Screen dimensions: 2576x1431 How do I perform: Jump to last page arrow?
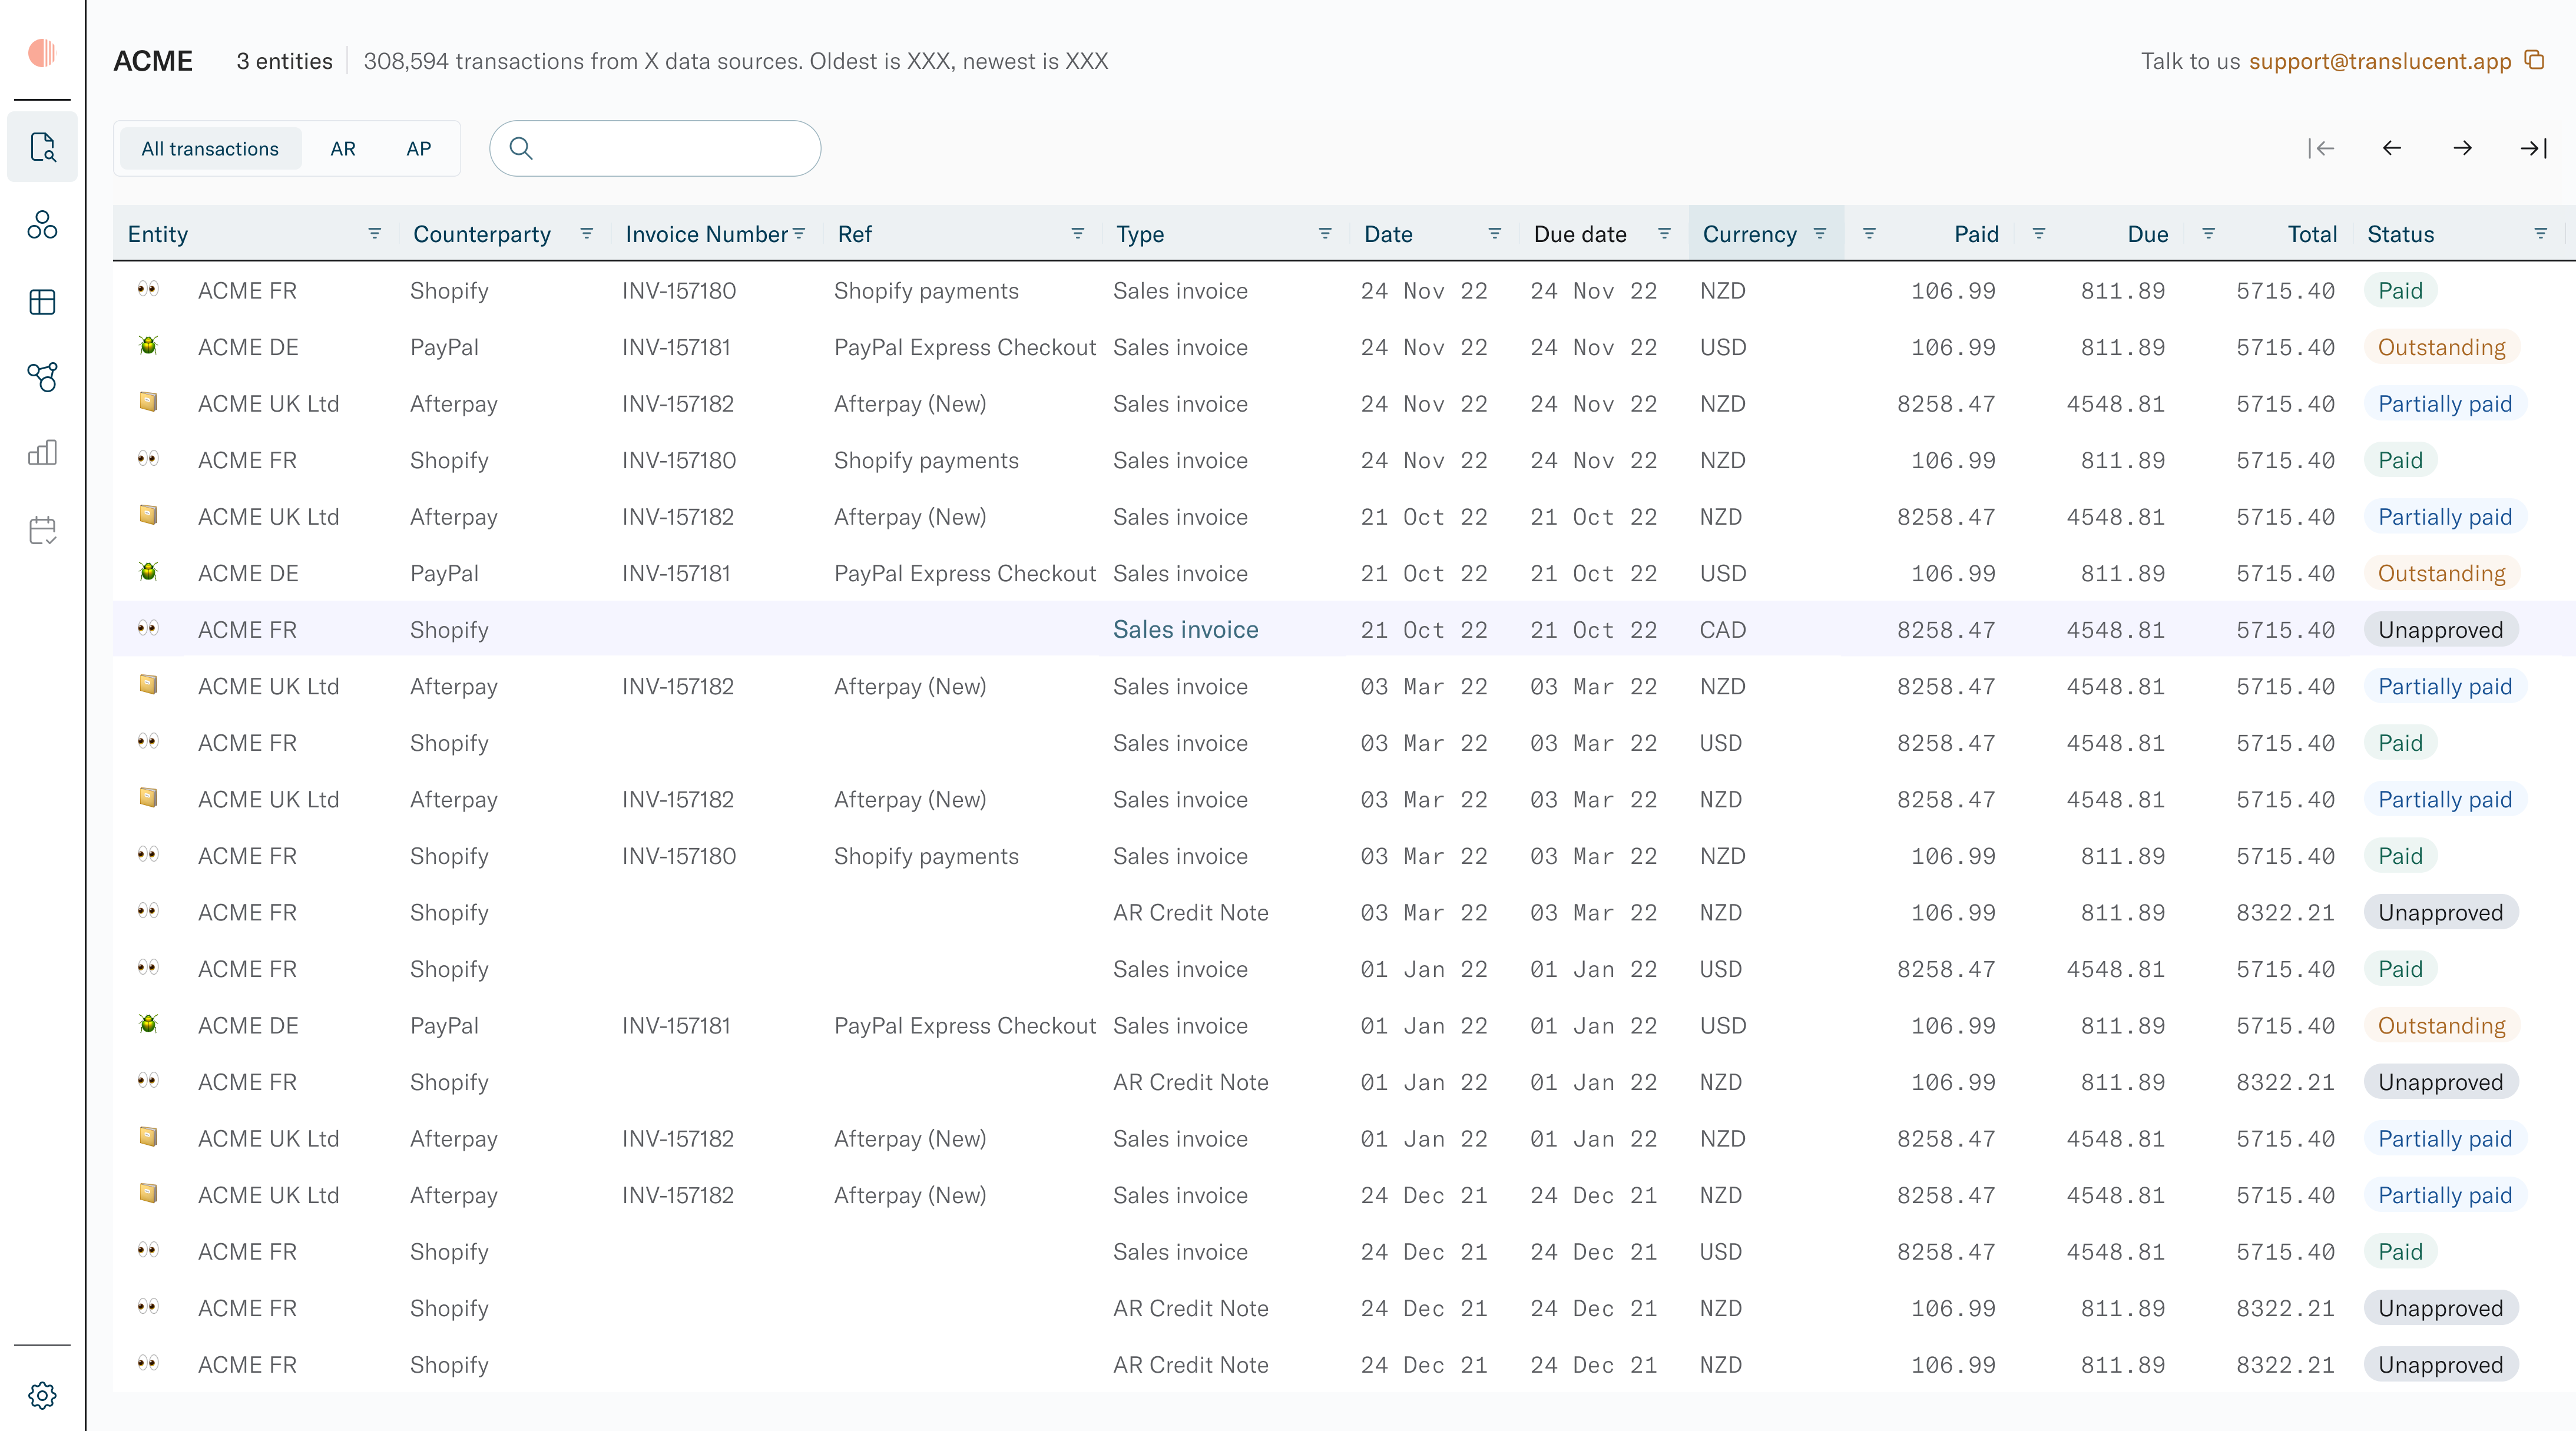click(2533, 148)
